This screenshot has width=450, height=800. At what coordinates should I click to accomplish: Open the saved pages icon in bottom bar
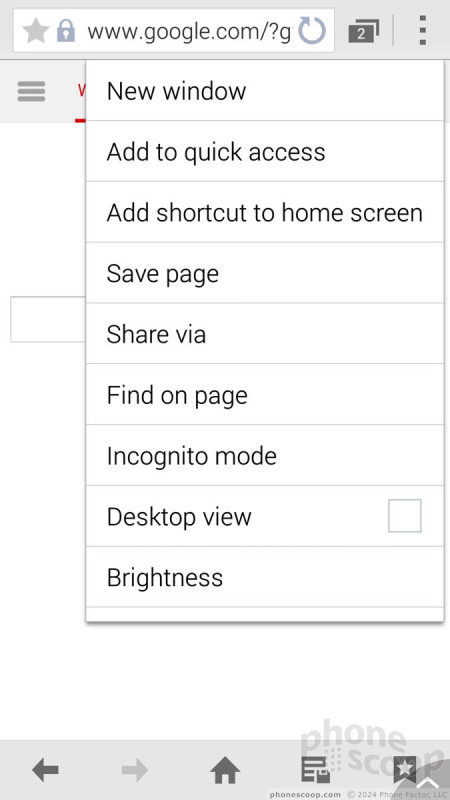pos(315,770)
